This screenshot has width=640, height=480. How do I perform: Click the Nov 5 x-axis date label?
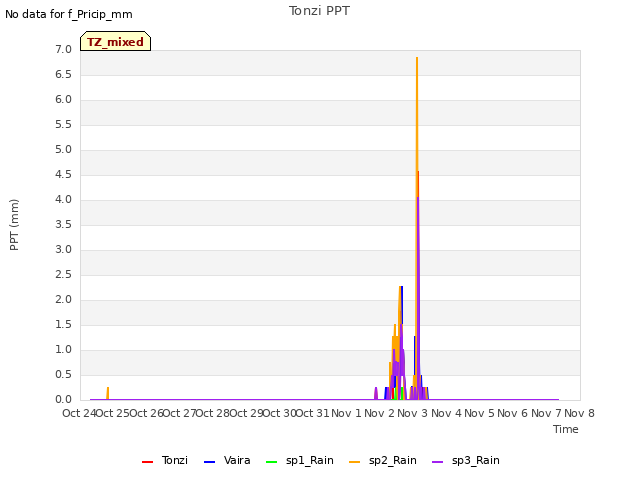pos(479,413)
